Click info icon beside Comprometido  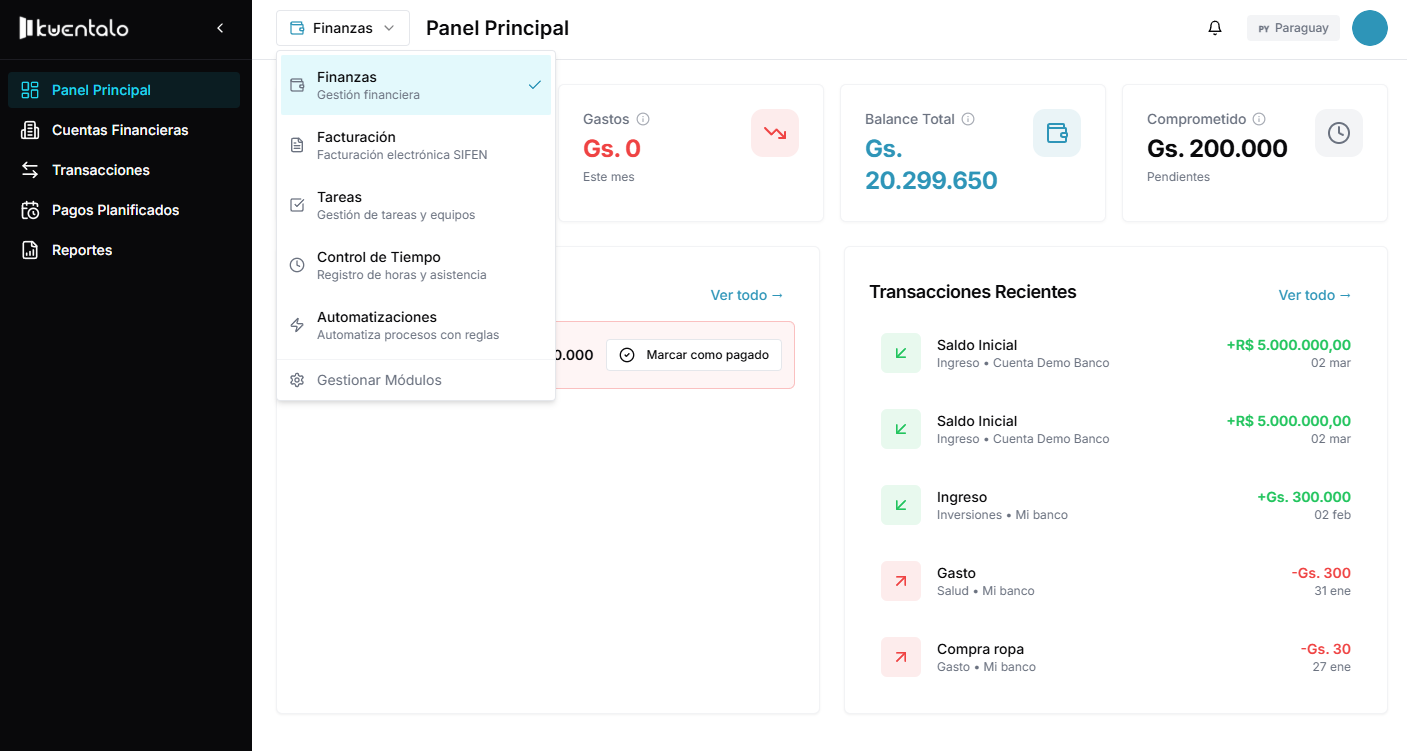[1259, 119]
